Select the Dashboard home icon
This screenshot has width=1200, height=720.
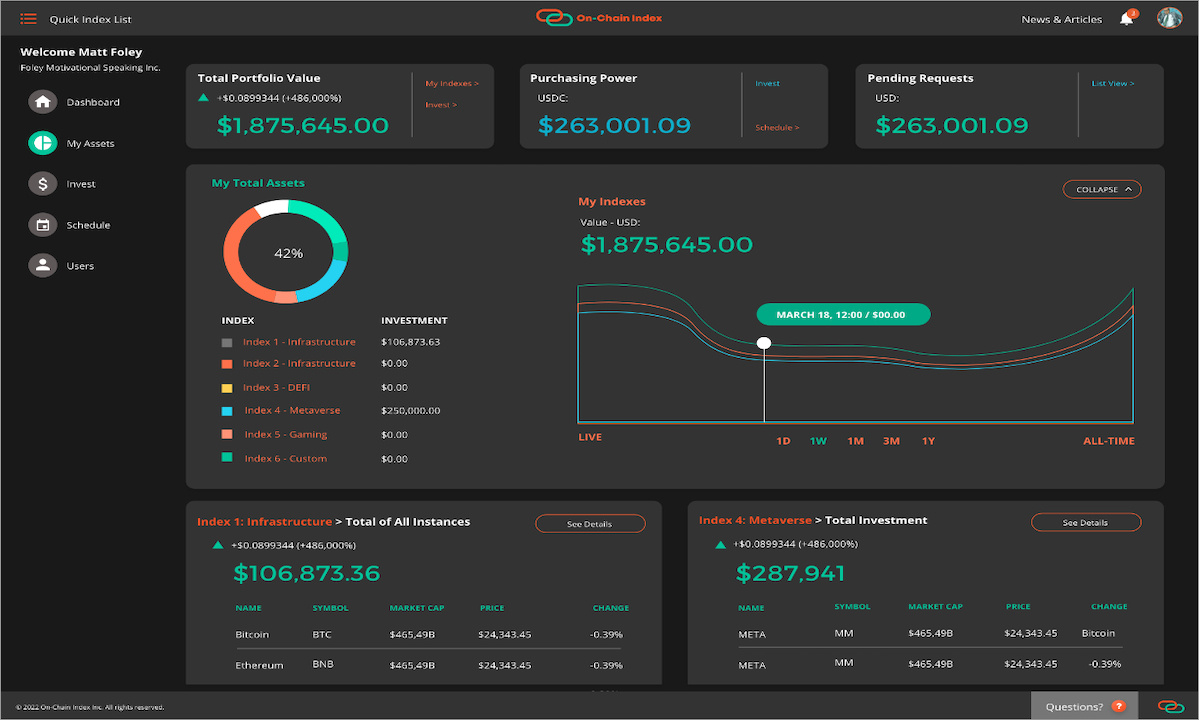coord(43,101)
